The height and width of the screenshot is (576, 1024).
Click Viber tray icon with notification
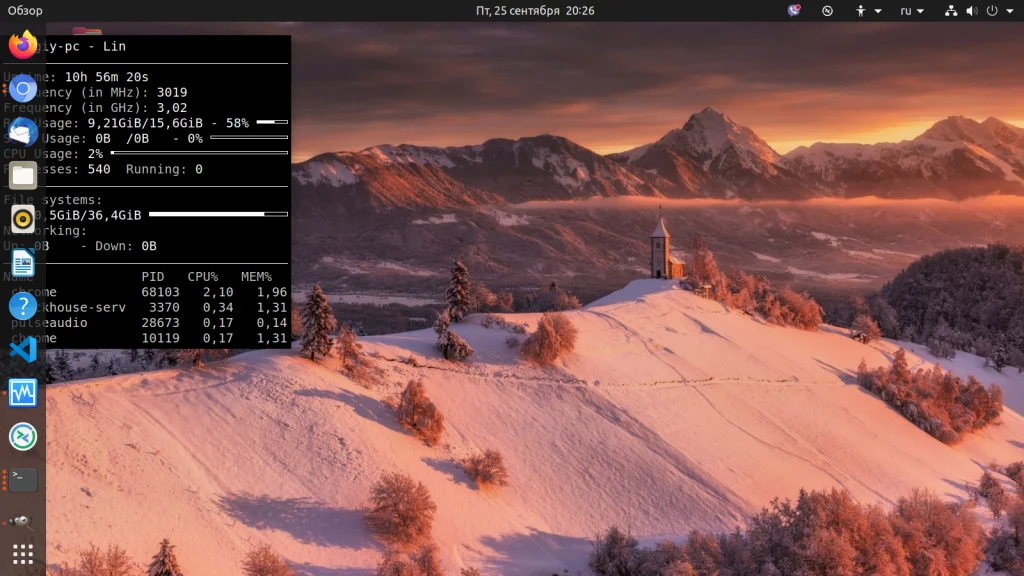point(794,11)
